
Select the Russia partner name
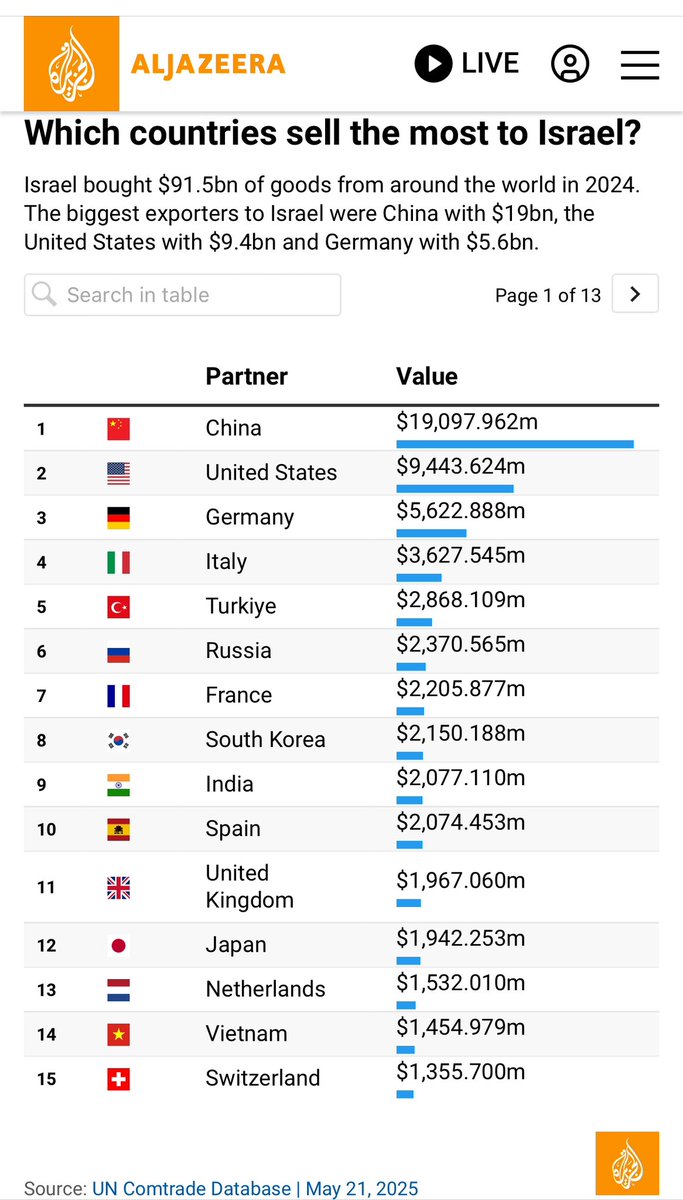238,651
